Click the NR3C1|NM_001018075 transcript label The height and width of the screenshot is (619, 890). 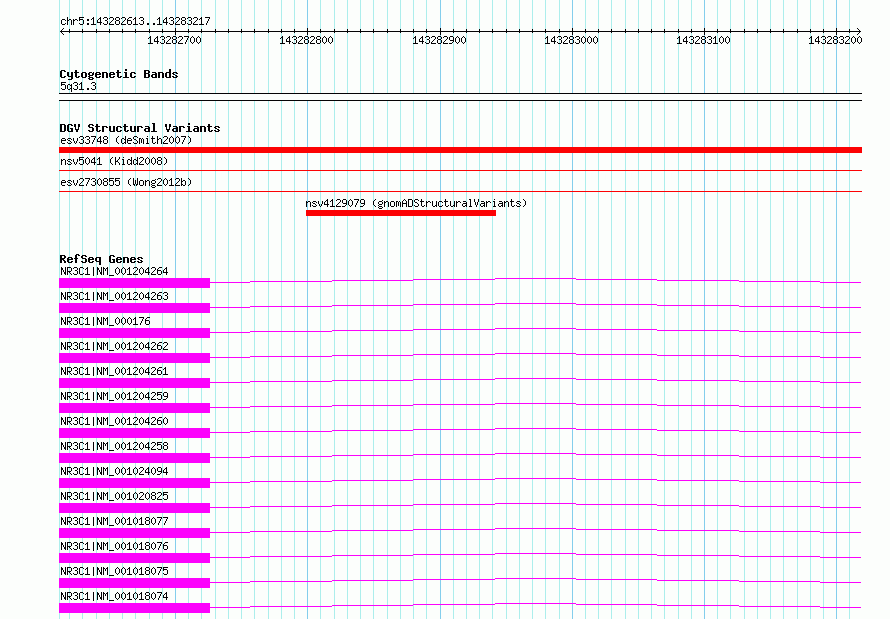tap(114, 571)
